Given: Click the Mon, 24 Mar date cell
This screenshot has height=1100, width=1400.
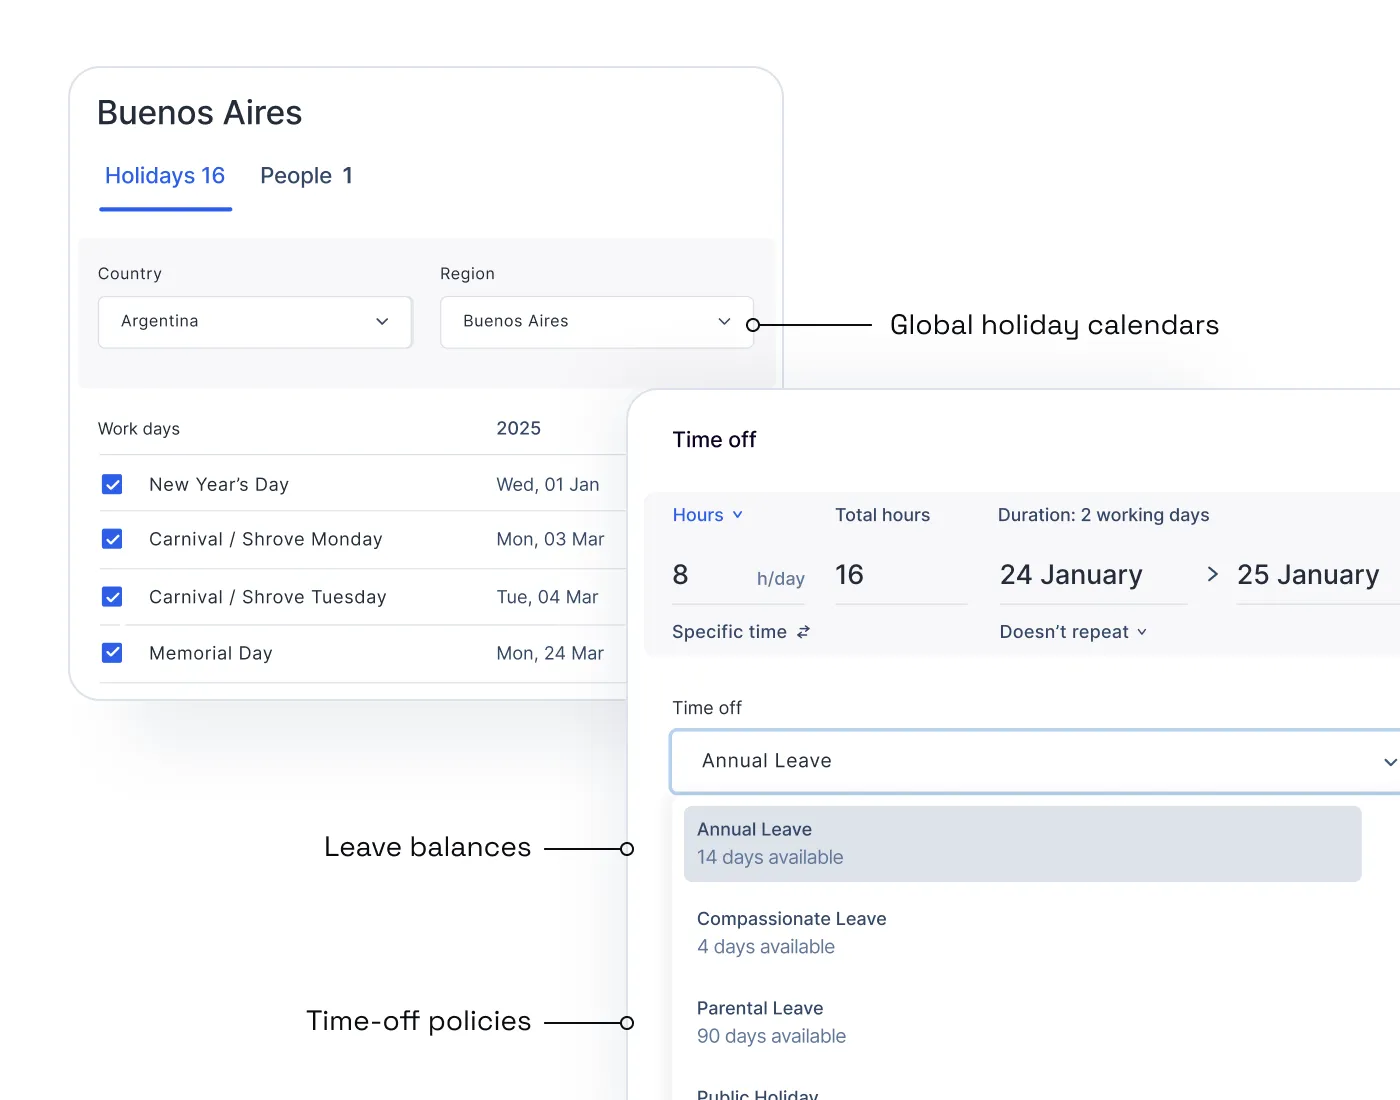Looking at the screenshot, I should click(550, 653).
